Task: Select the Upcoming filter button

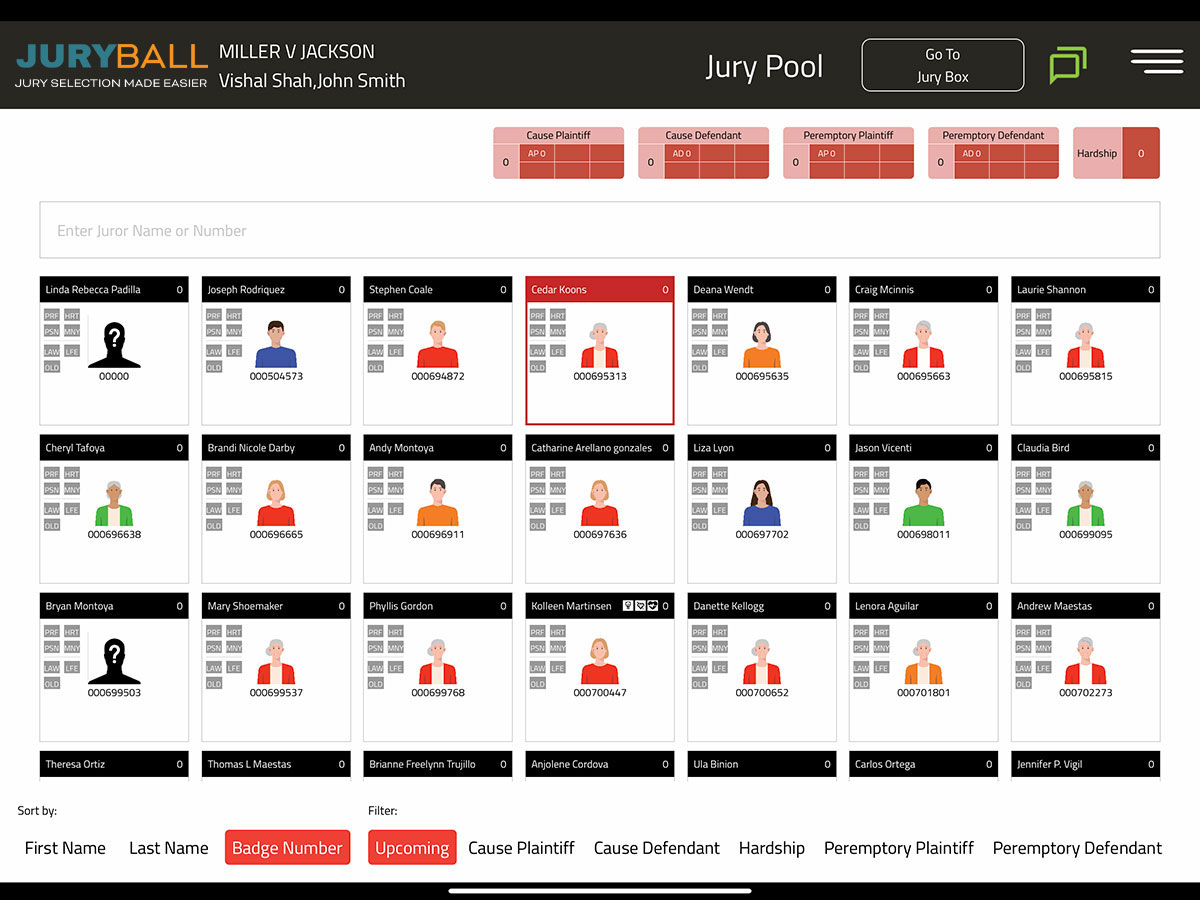Action: click(x=412, y=848)
